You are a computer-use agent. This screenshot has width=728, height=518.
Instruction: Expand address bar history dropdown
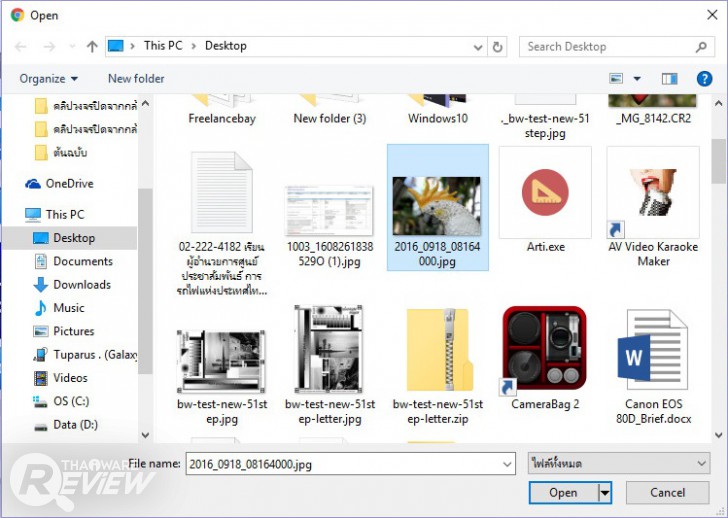478,47
